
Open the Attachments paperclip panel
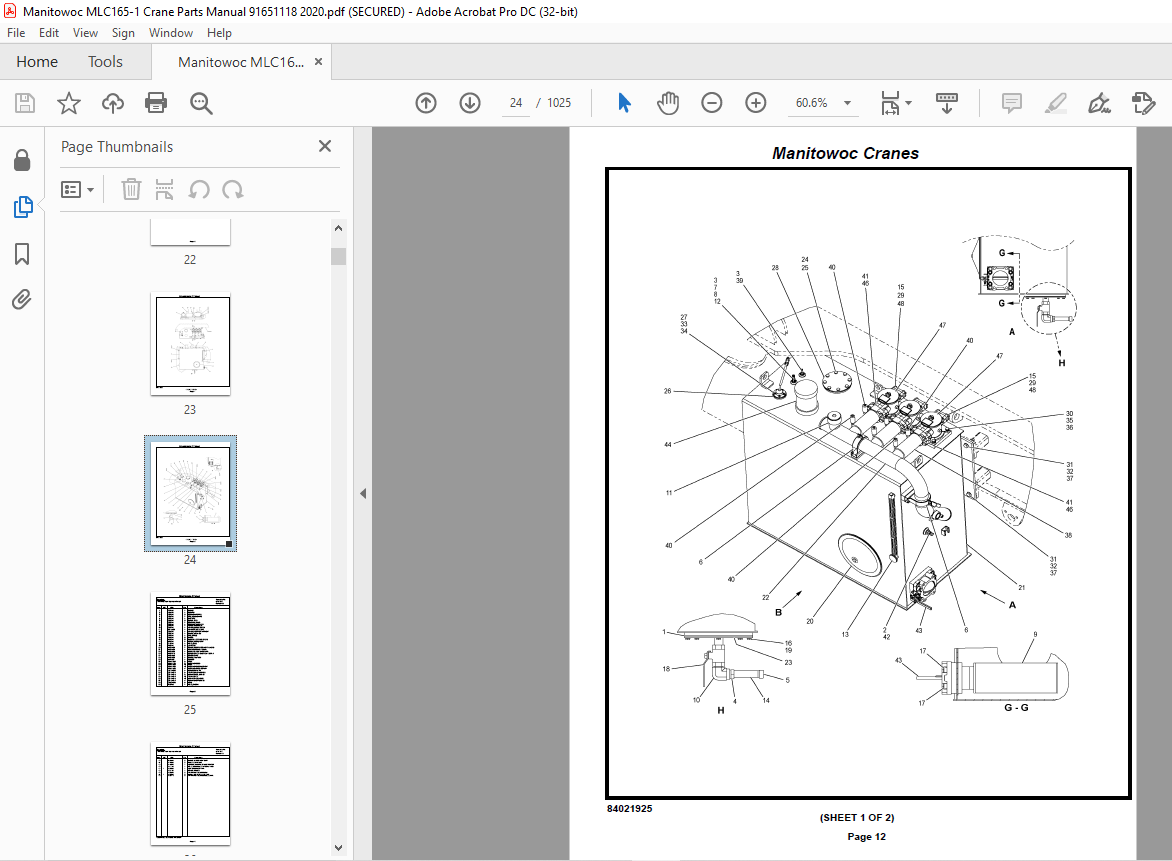22,300
